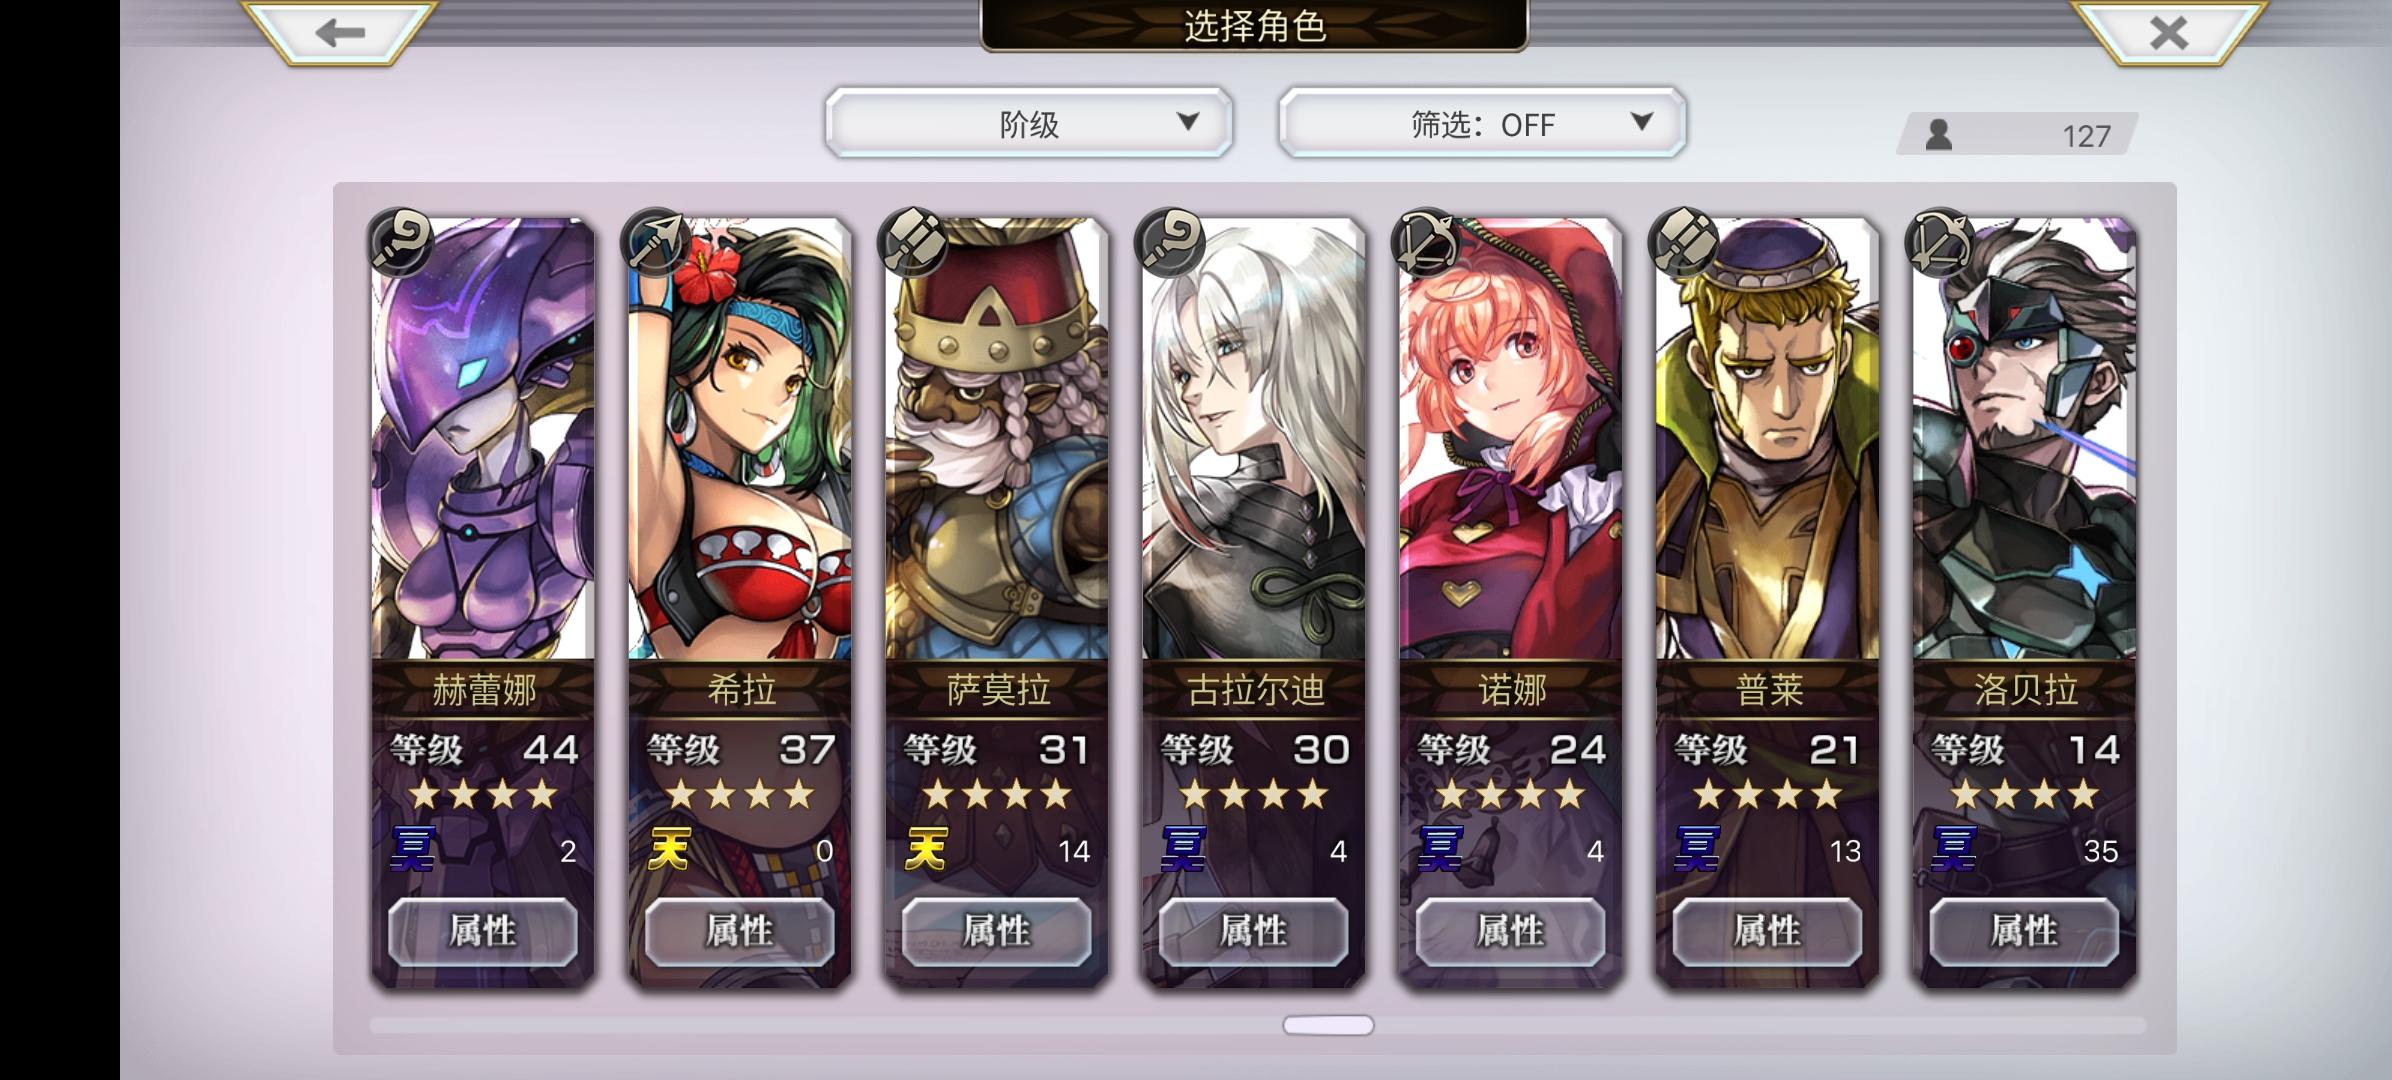The height and width of the screenshot is (1080, 2392).
Task: Go back using the arrow button
Action: click(339, 32)
